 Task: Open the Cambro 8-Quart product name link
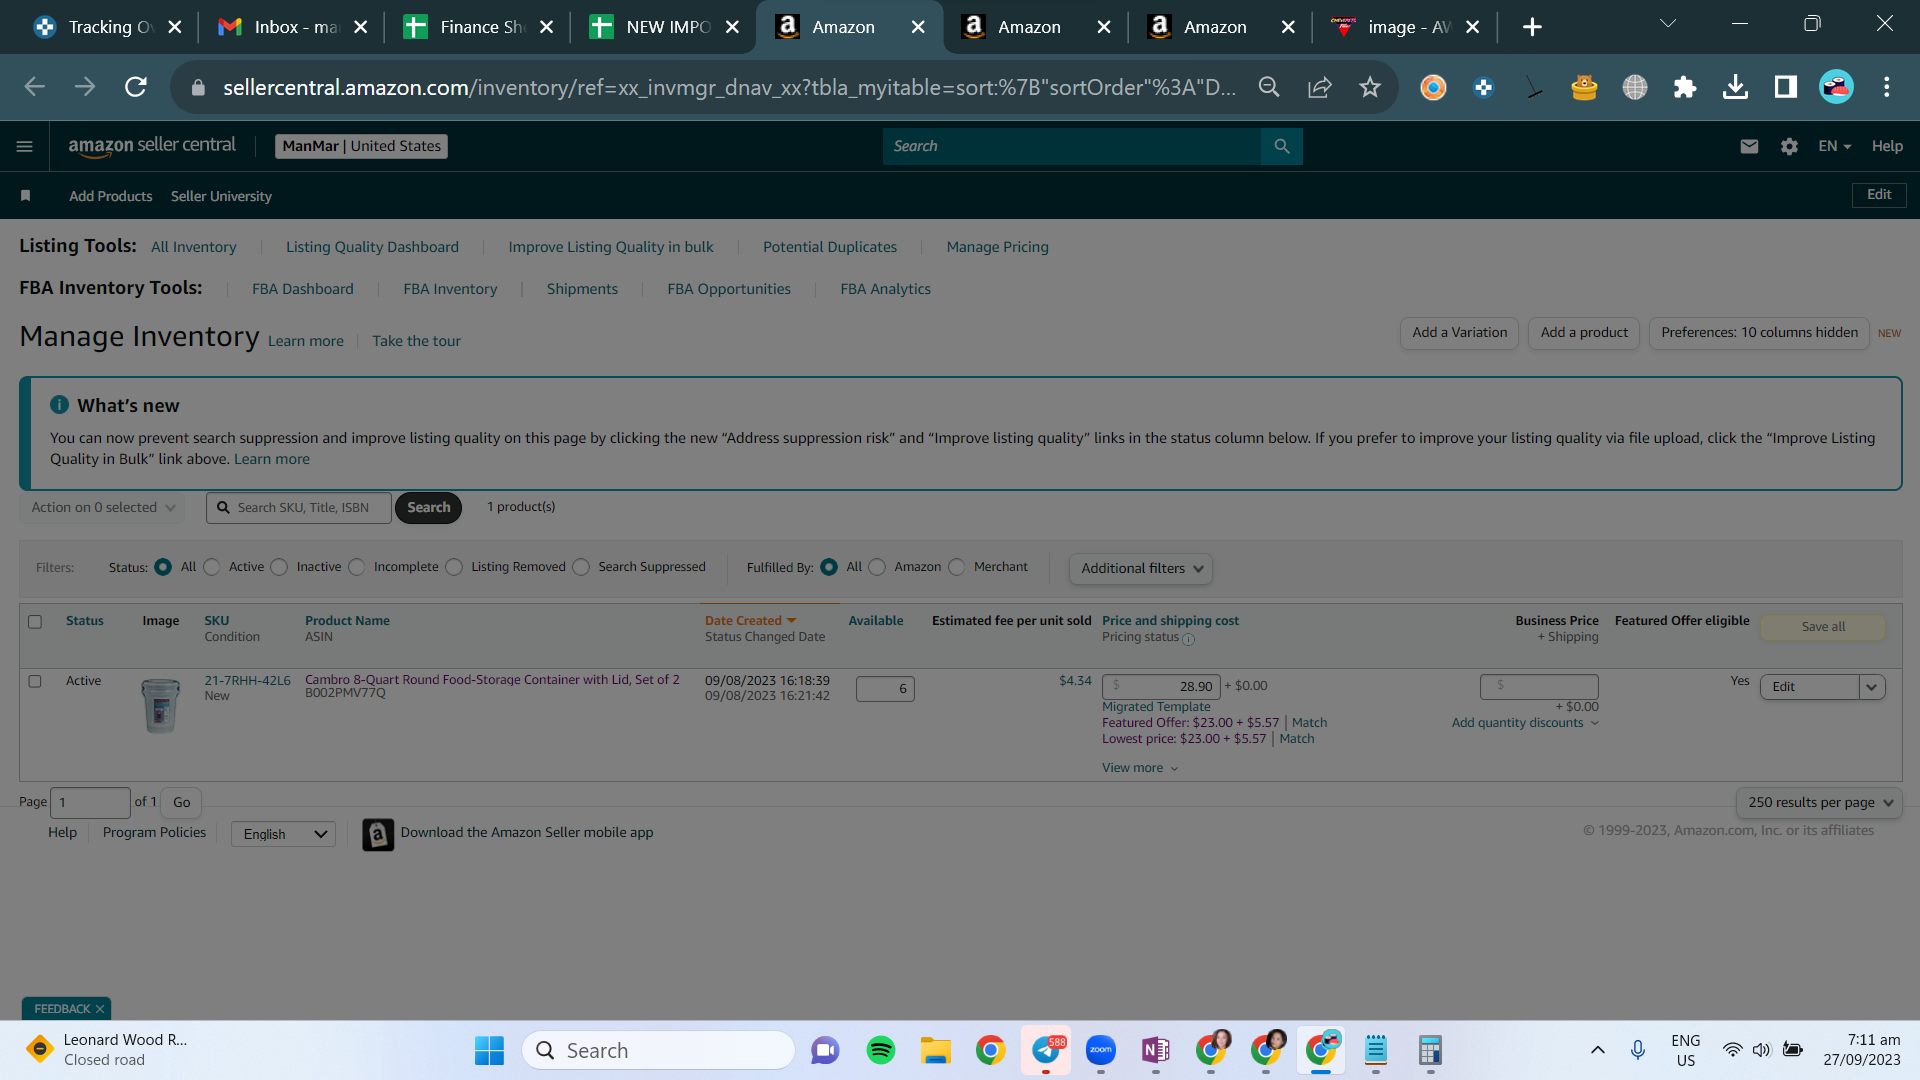point(492,680)
